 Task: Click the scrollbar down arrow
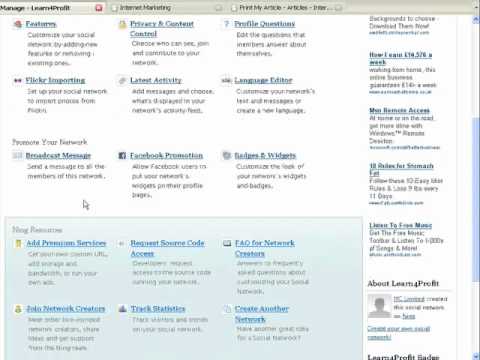pyautogui.click(x=476, y=356)
